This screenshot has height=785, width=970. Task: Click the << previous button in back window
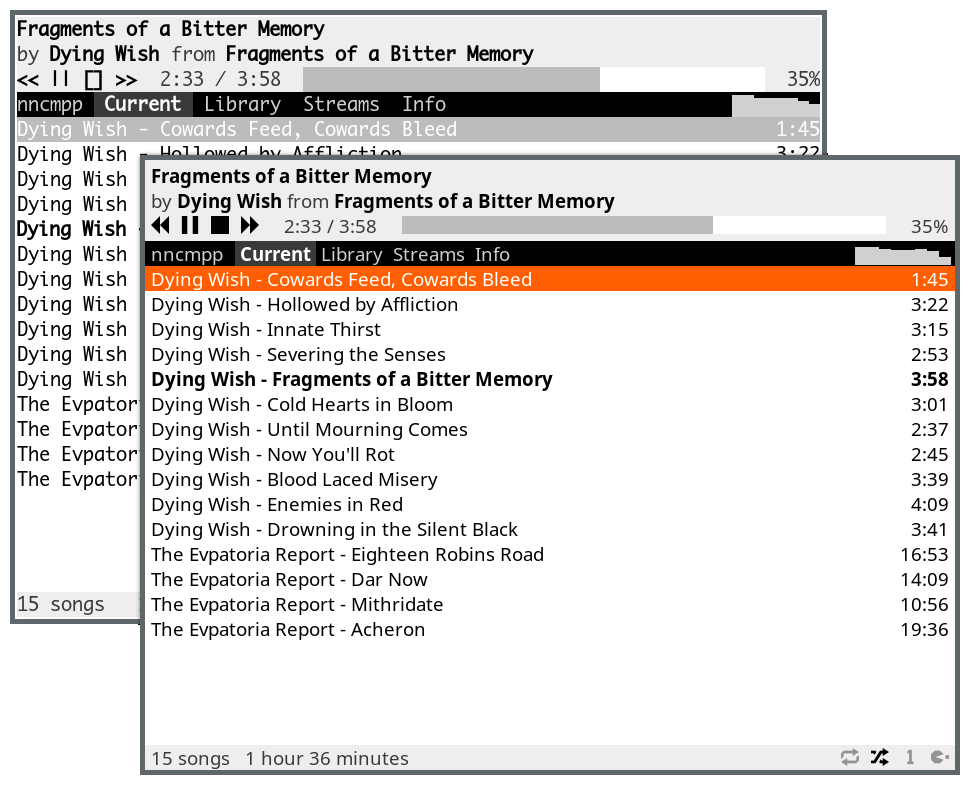[x=28, y=79]
